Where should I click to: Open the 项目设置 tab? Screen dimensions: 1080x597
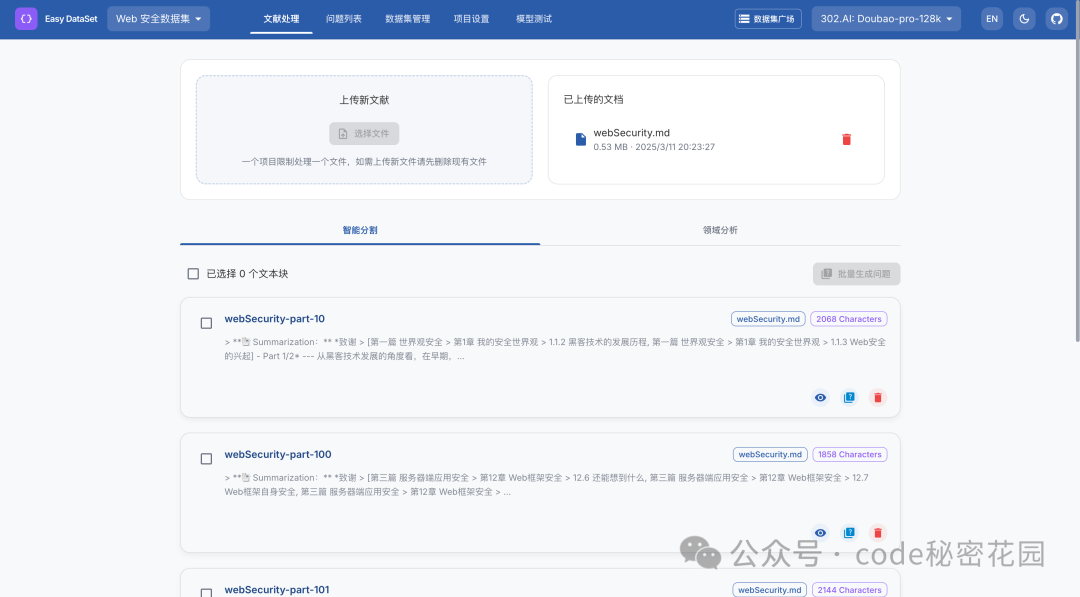pos(471,19)
